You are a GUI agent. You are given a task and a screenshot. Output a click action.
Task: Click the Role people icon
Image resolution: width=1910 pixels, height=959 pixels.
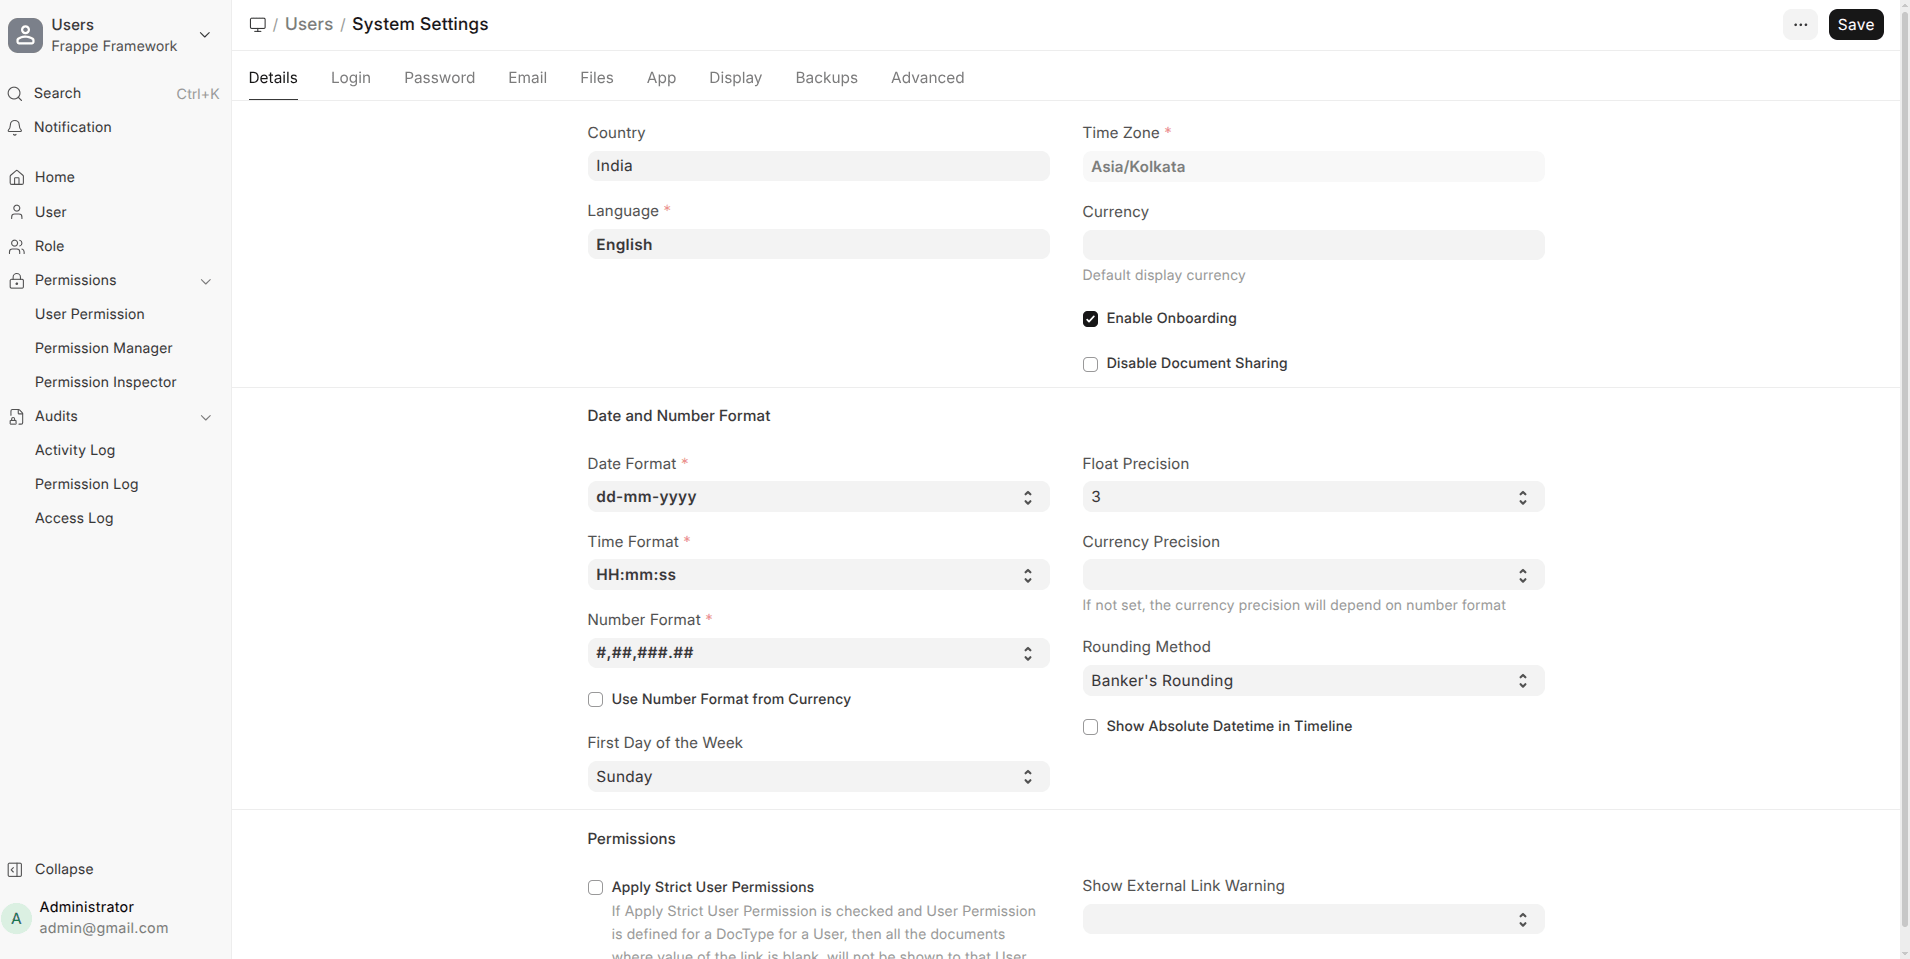[17, 247]
